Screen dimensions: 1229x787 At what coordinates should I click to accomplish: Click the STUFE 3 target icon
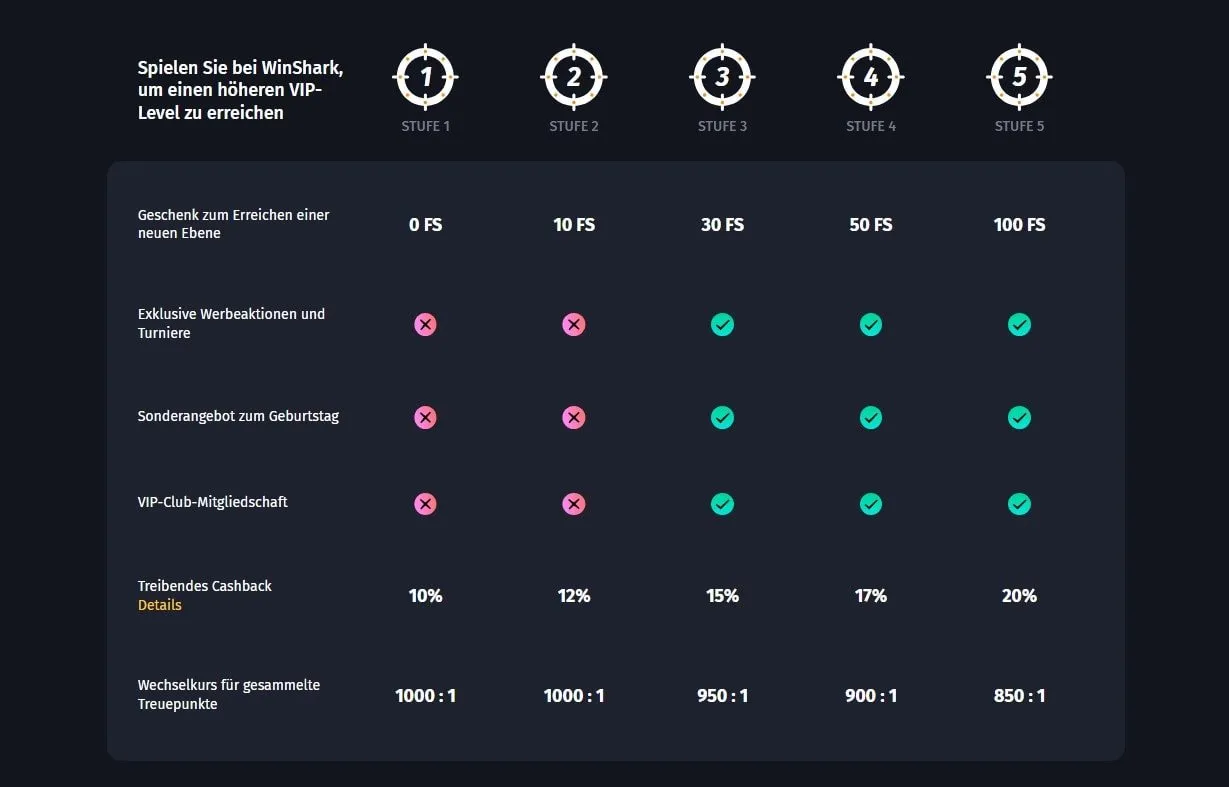tap(722, 76)
